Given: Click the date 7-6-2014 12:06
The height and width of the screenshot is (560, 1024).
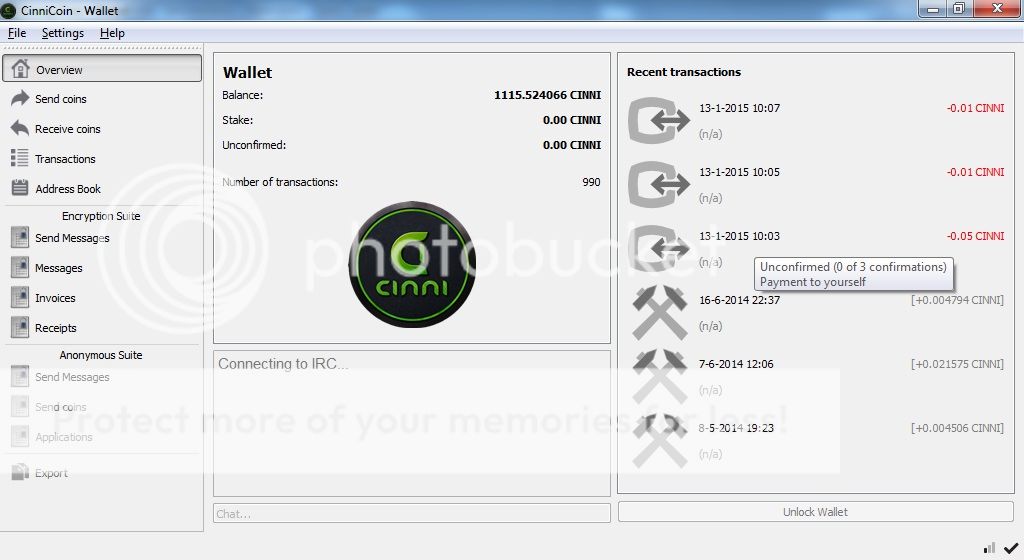Looking at the screenshot, I should pyautogui.click(x=736, y=364).
